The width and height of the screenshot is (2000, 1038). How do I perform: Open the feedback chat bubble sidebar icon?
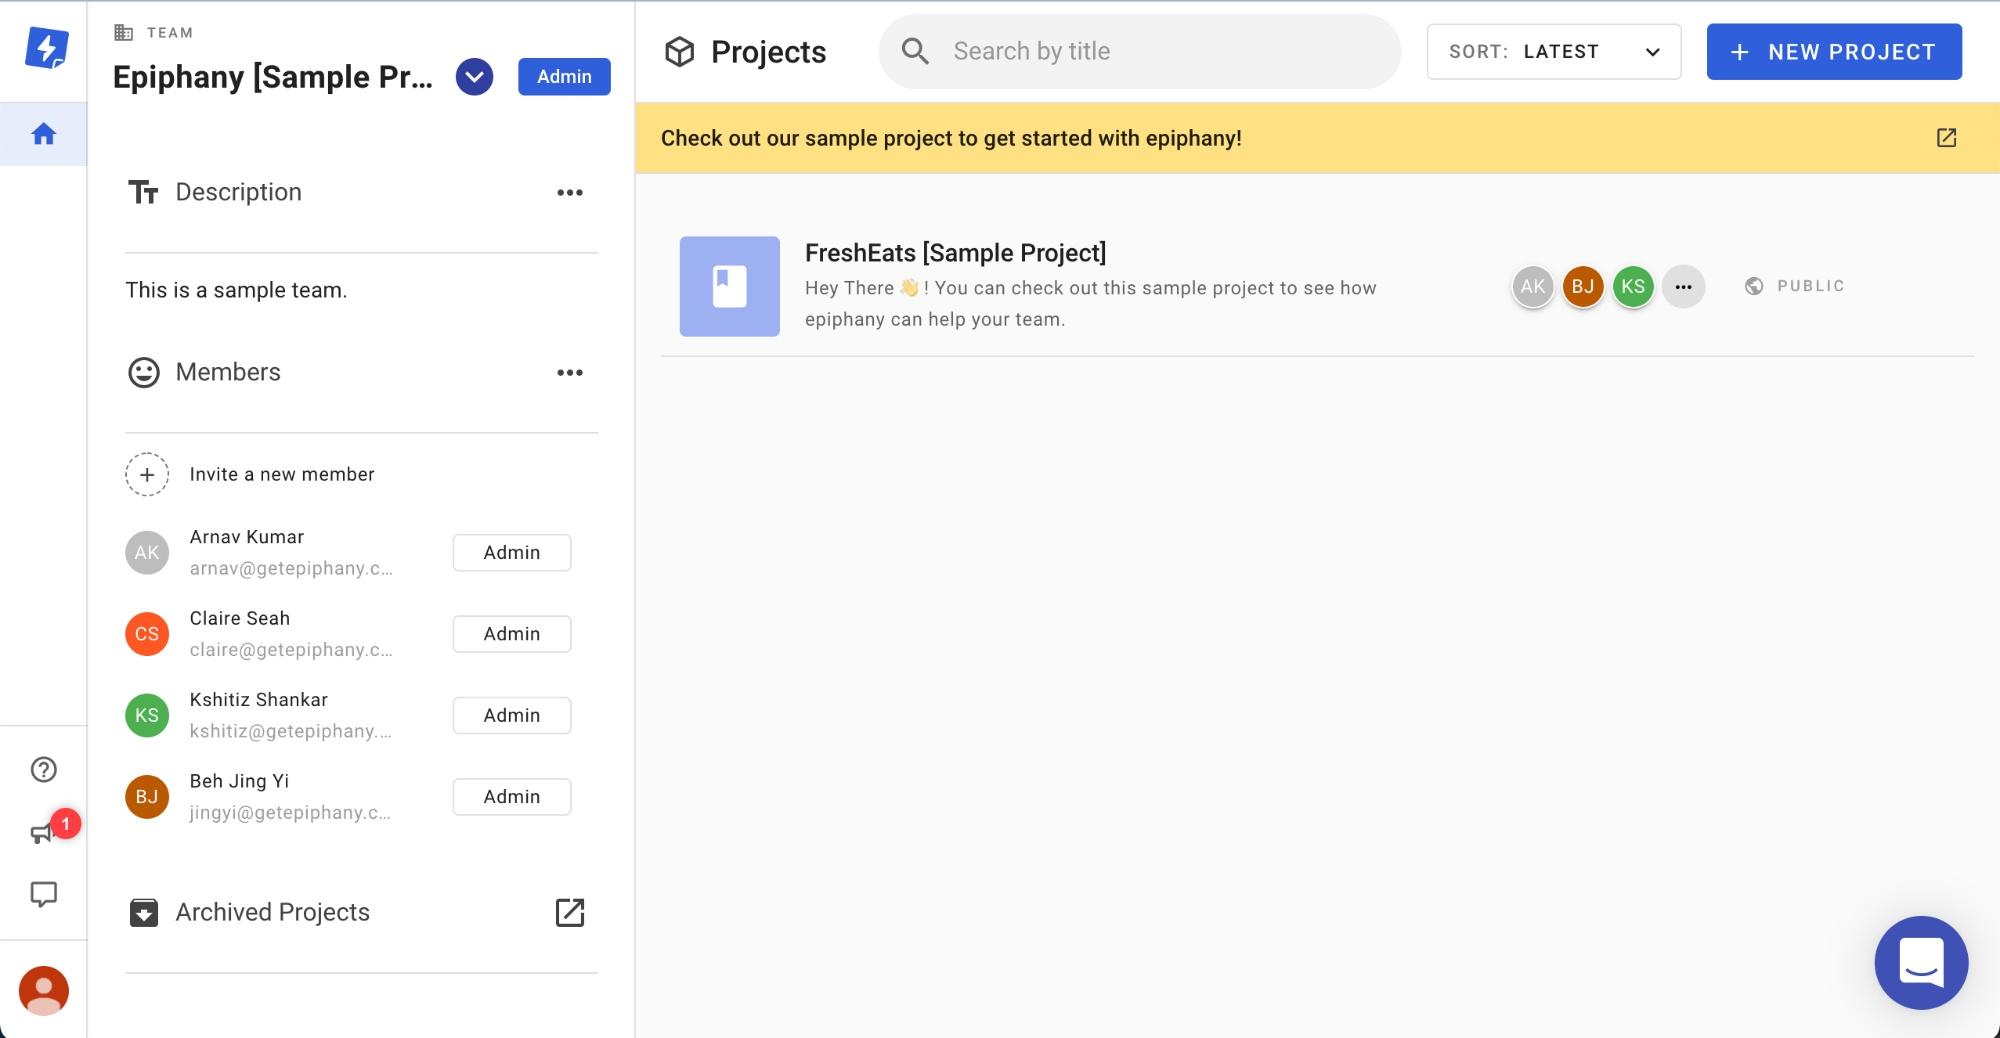tap(44, 894)
